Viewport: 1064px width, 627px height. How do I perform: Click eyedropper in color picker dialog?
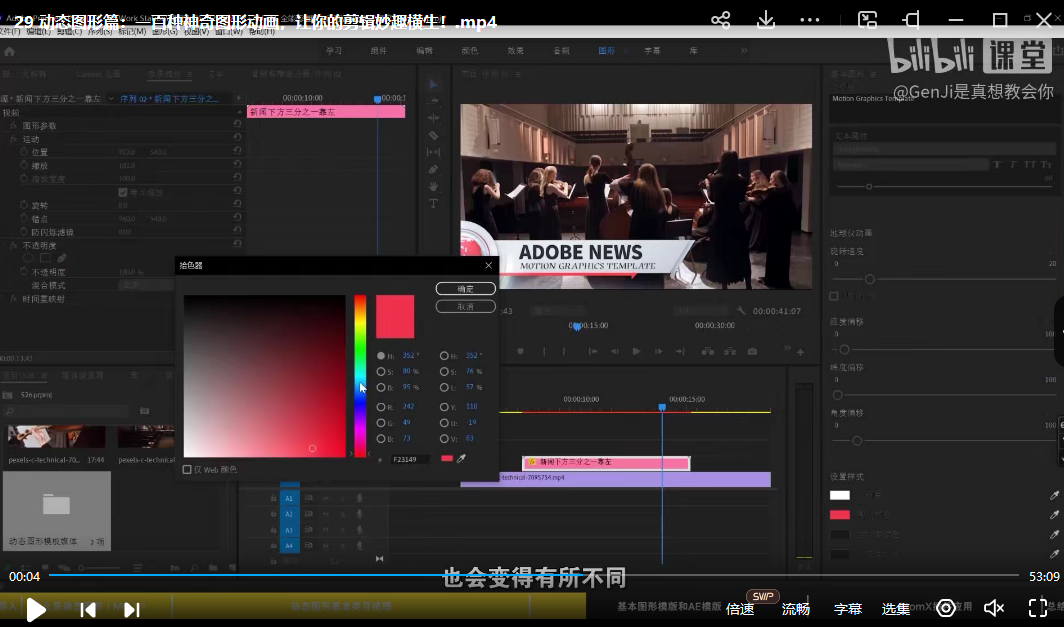click(461, 459)
